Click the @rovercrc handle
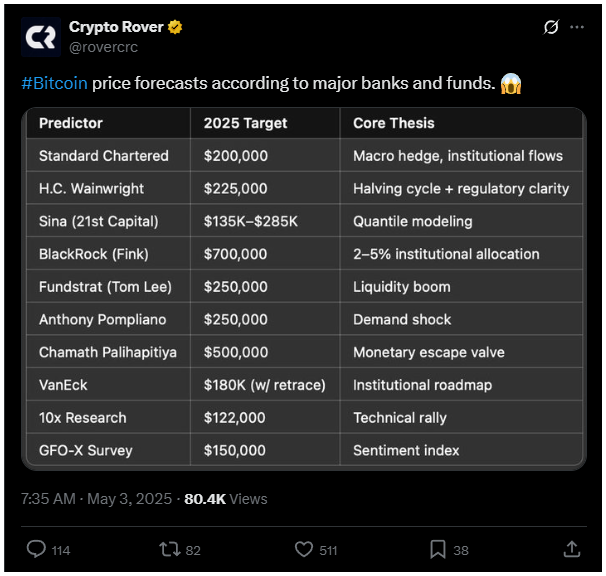606x576 pixels. pyautogui.click(x=103, y=47)
